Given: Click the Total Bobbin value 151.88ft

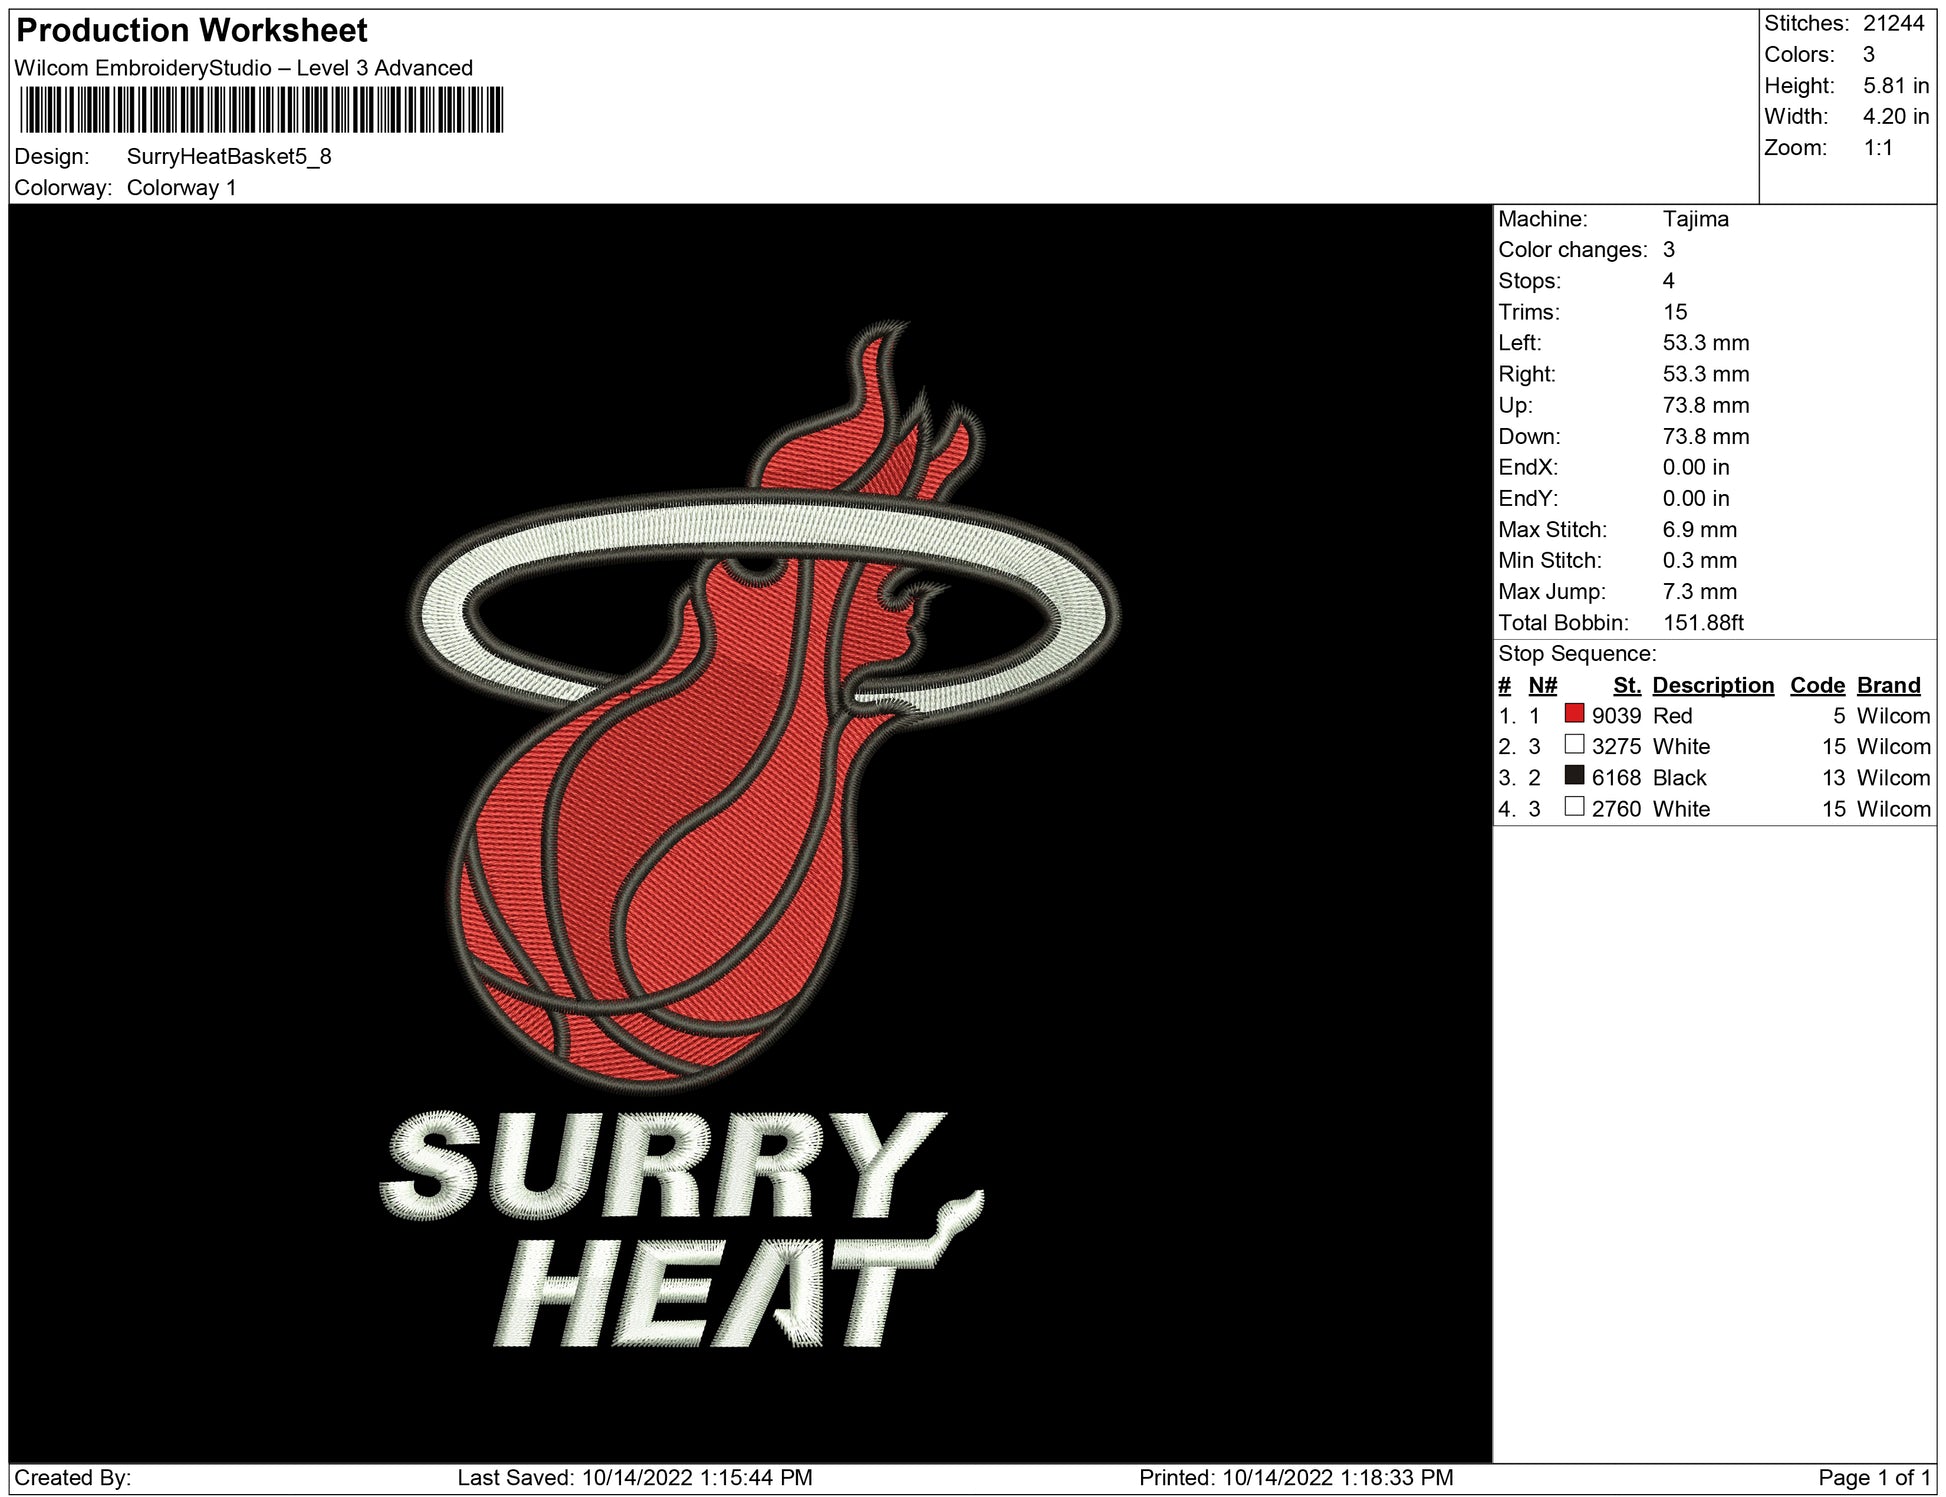Looking at the screenshot, I should [1702, 623].
